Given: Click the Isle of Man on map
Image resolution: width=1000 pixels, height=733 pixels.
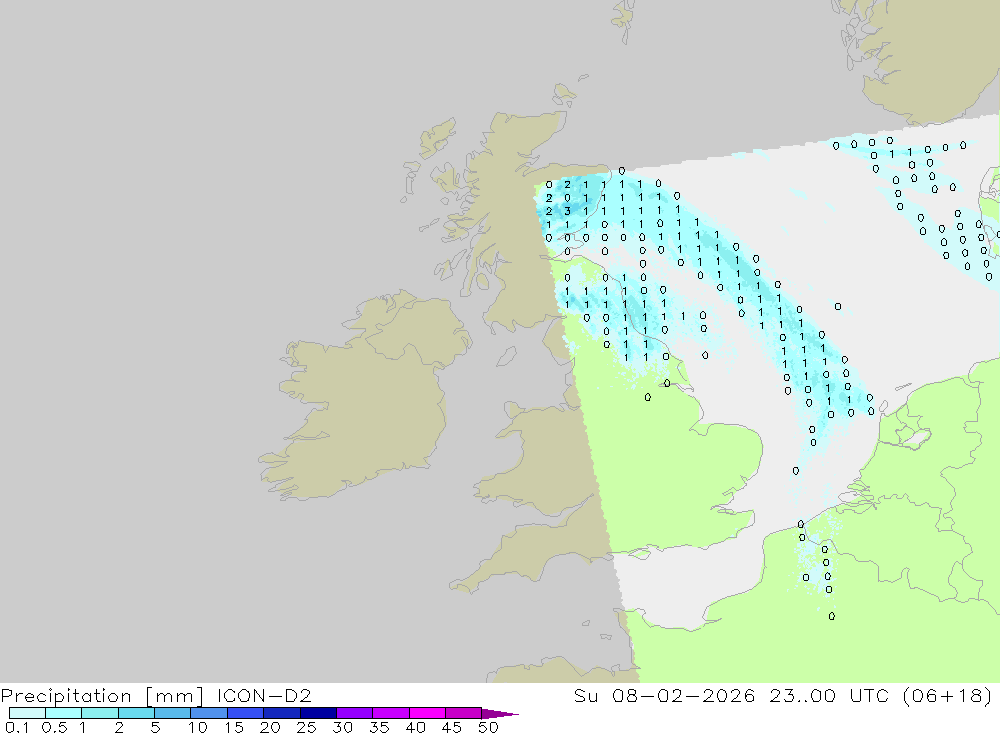Looking at the screenshot, I should point(506,356).
